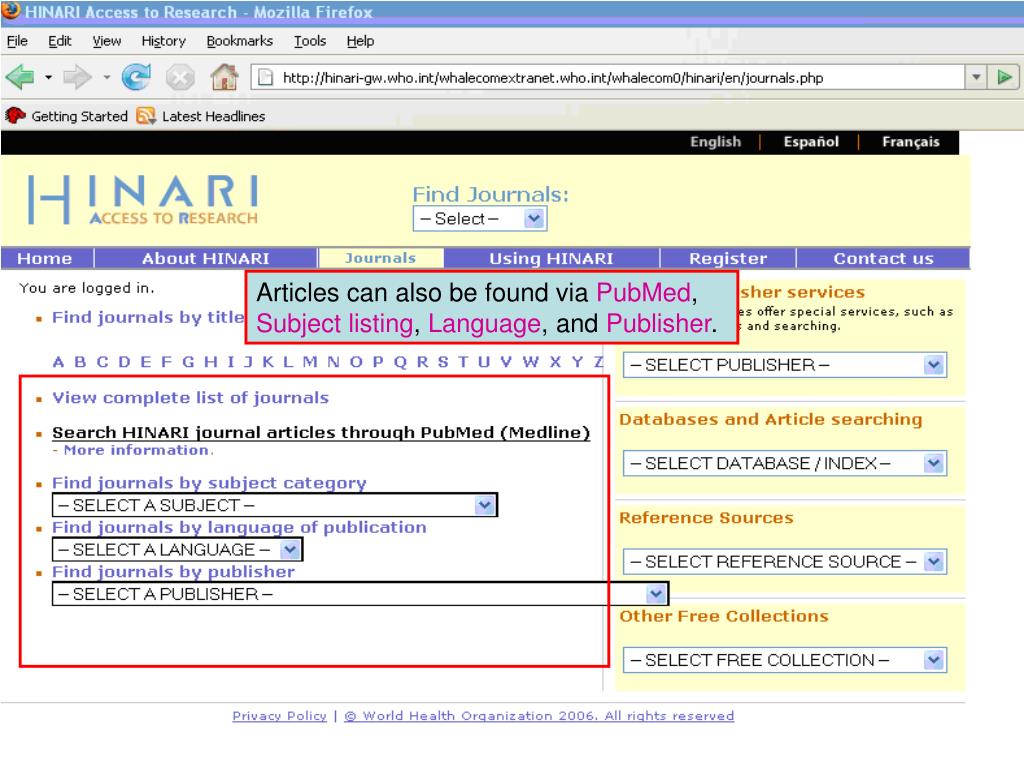Click Find journals by title link

(148, 317)
